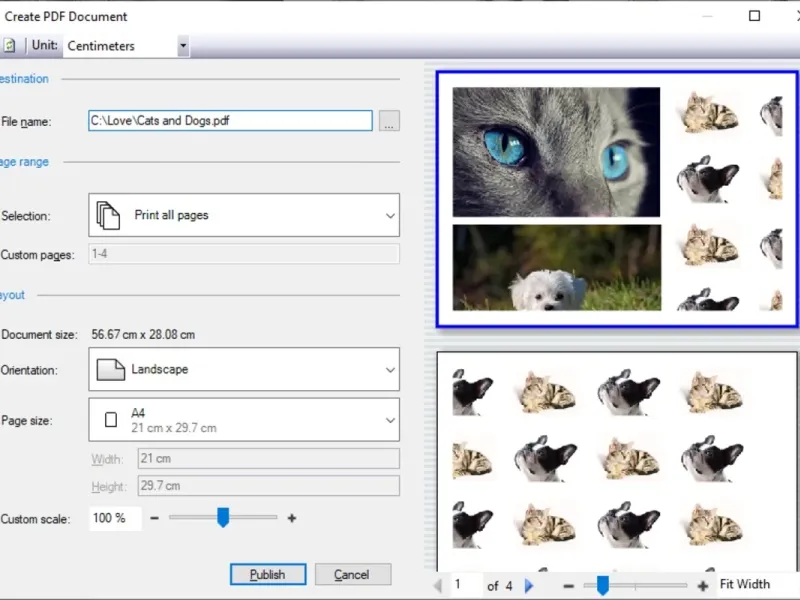Decrease custom scale with minus button

pyautogui.click(x=155, y=518)
